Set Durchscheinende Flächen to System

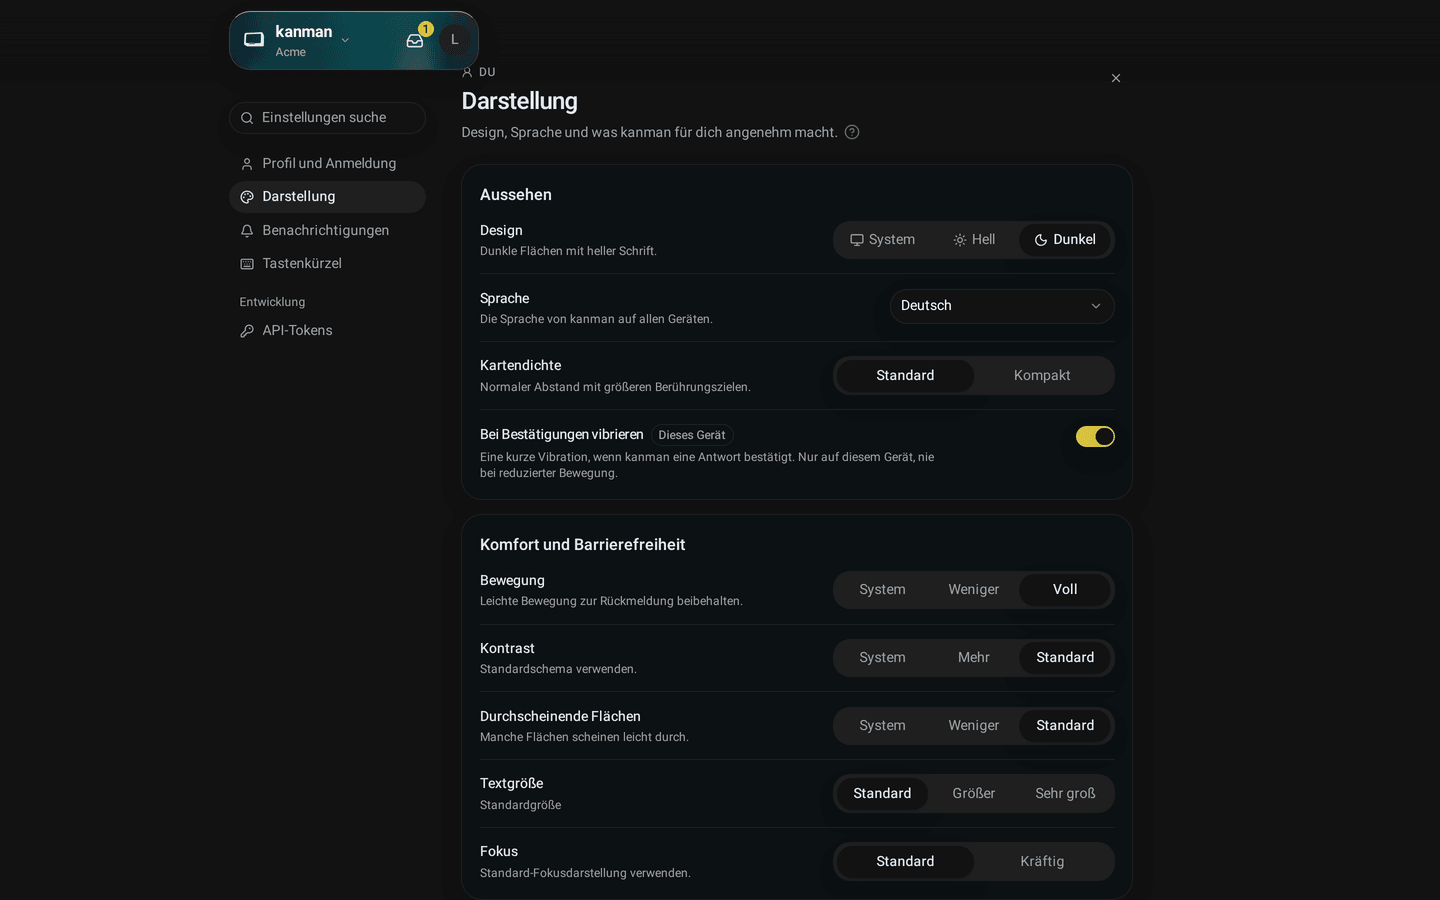(x=882, y=726)
